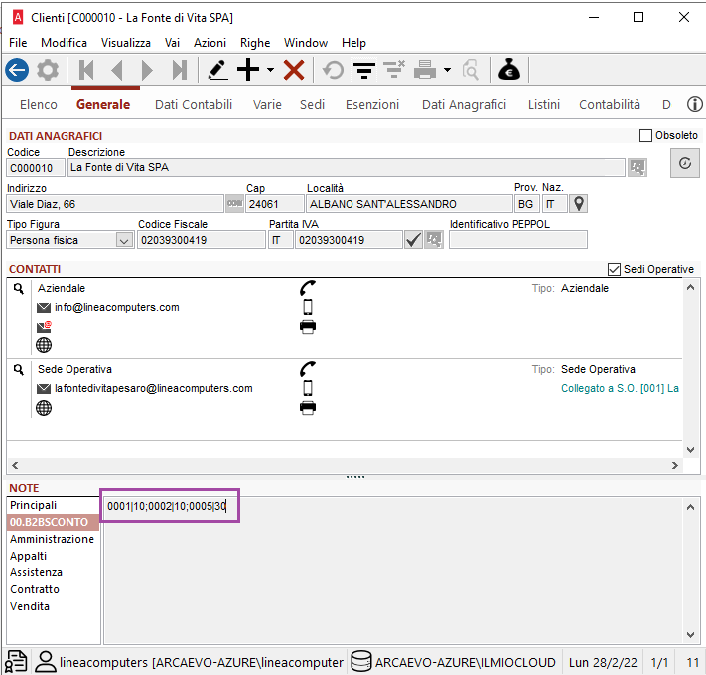706x675 pixels.
Task: Click the Partita IVA checkmark verify icon
Action: point(413,240)
